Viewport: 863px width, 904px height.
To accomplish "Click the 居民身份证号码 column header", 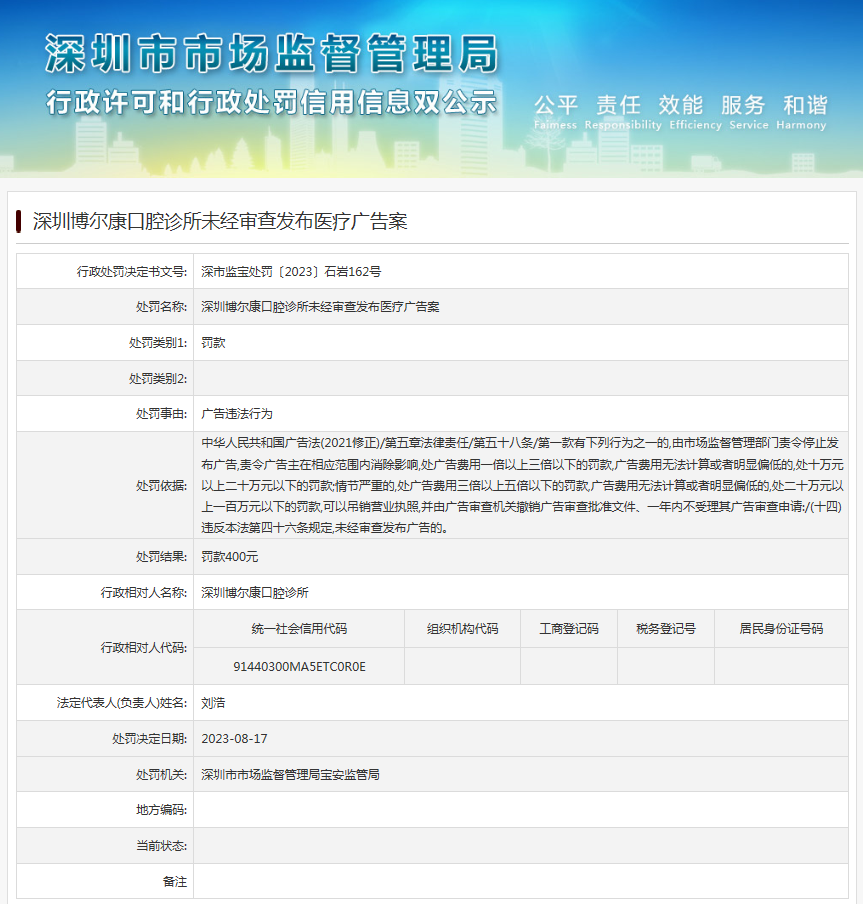I will click(781, 629).
